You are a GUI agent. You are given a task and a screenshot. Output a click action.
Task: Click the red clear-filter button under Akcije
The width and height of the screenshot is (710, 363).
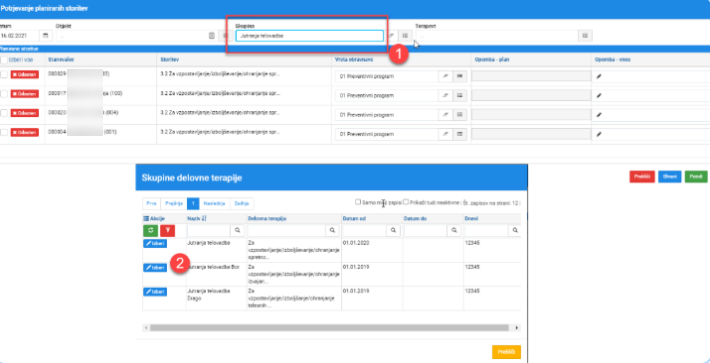168,230
